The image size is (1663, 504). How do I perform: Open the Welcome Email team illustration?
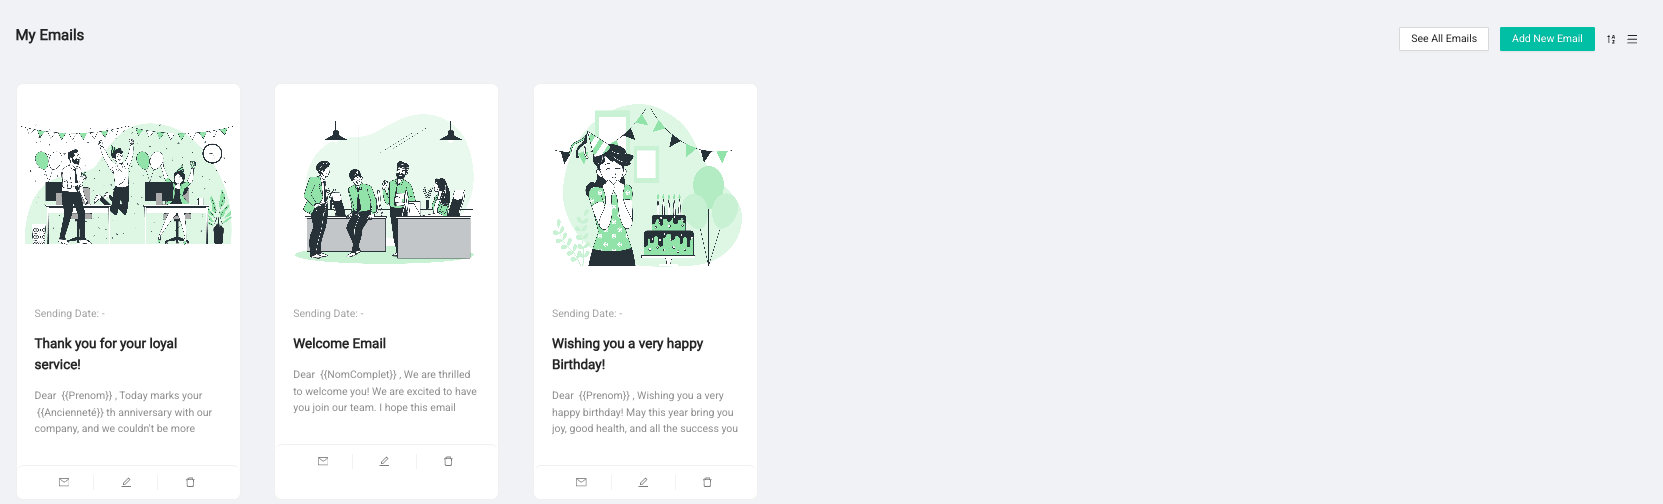pos(387,189)
